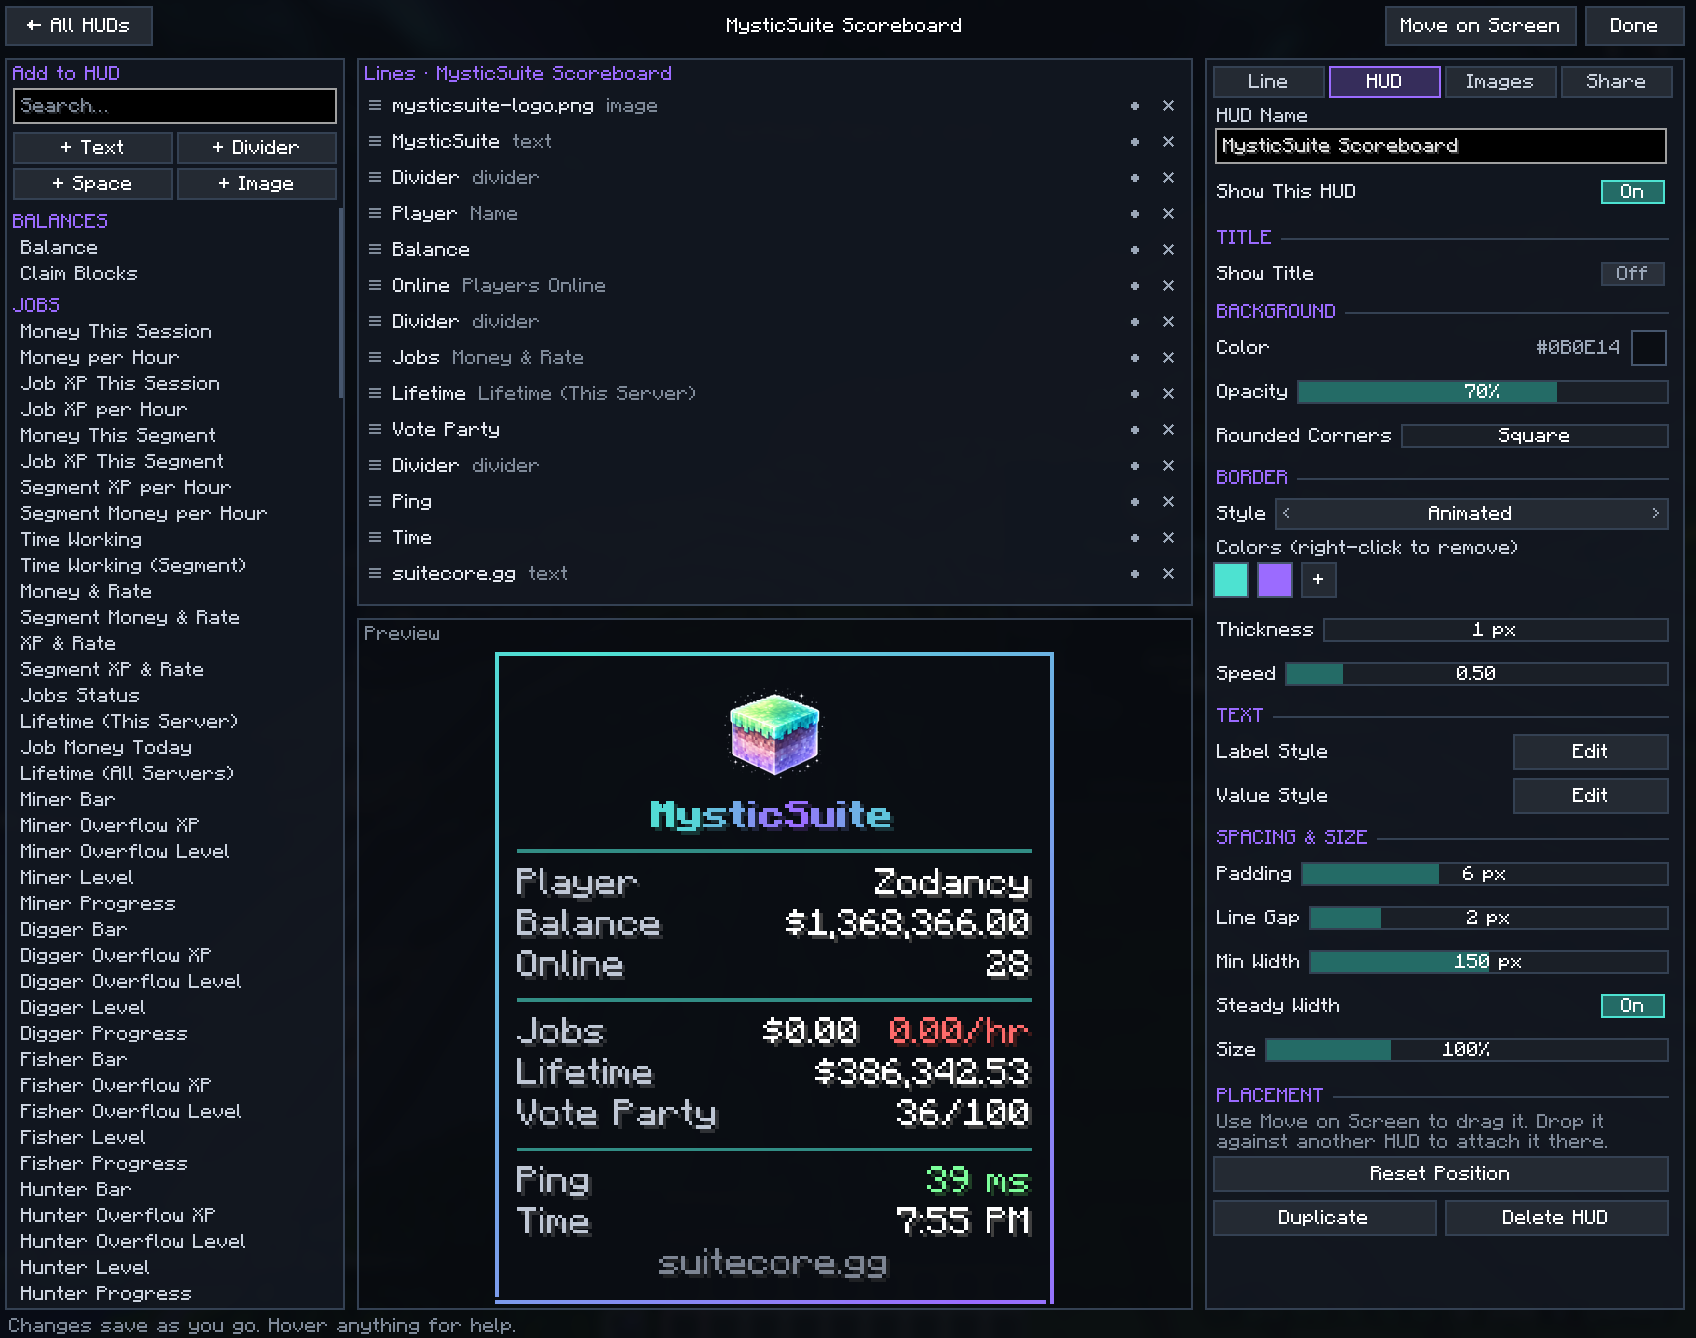Image resolution: width=1696 pixels, height=1338 pixels.
Task: Delete the suitecore.gg text line
Action: [x=1168, y=574]
